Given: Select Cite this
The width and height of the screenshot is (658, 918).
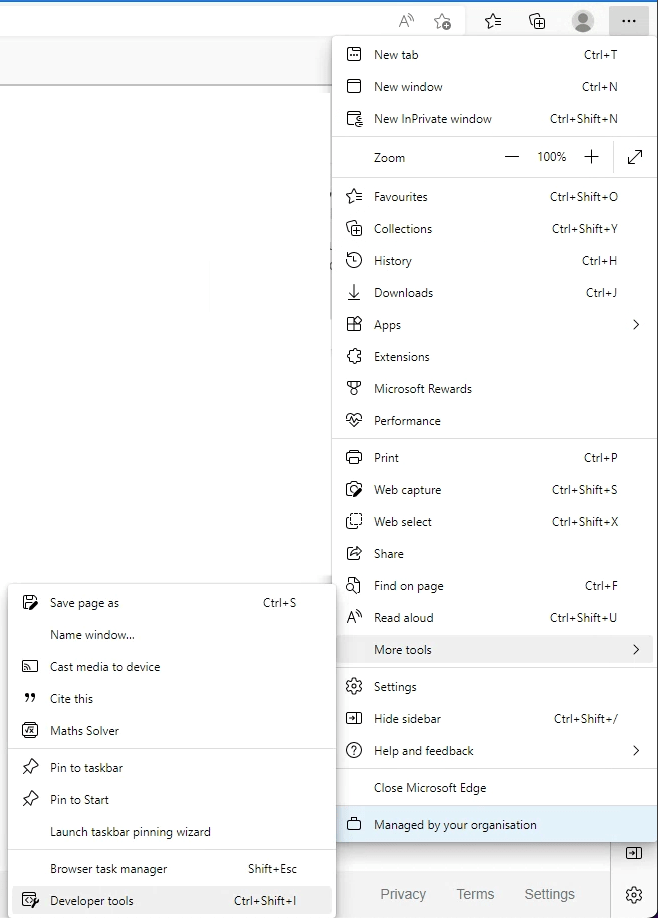Looking at the screenshot, I should point(172,698).
